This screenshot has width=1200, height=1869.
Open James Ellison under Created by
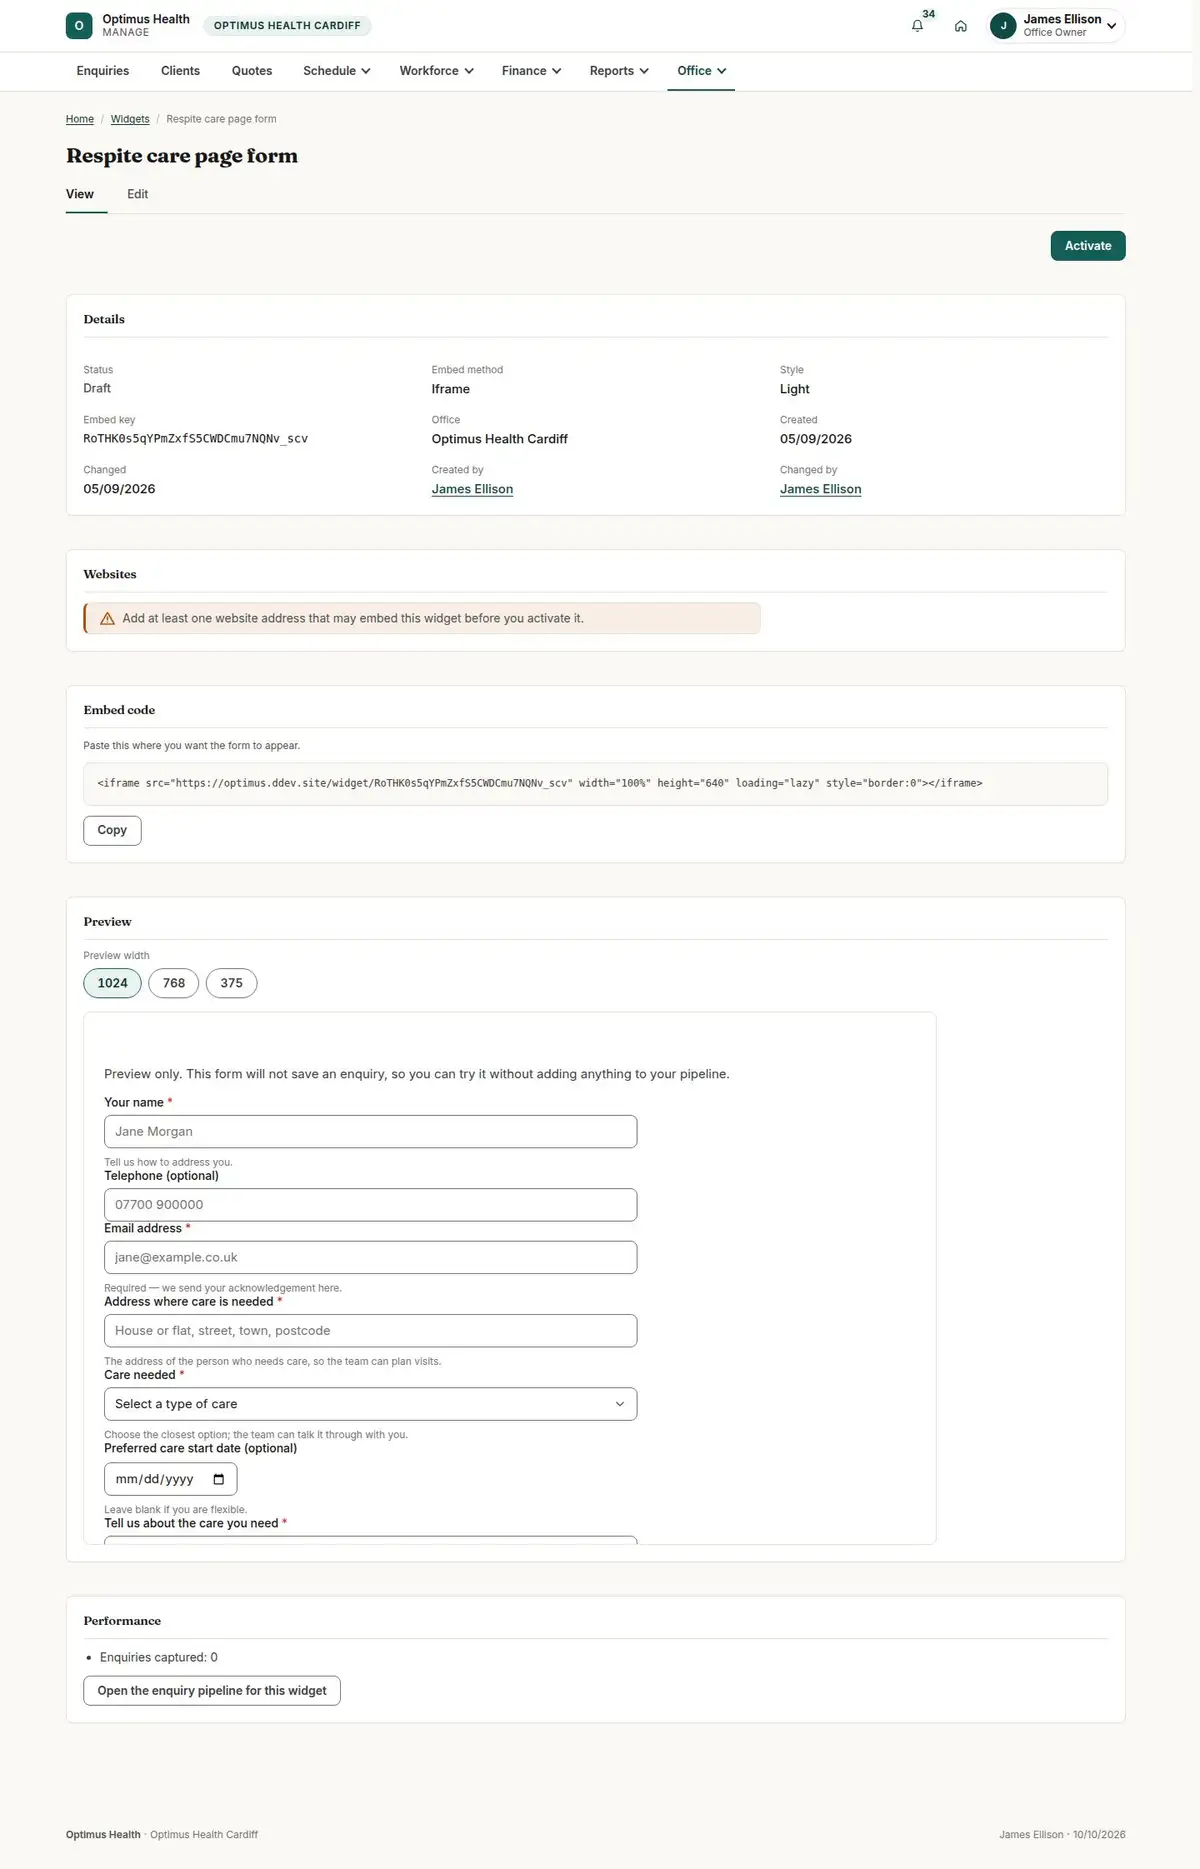472,489
